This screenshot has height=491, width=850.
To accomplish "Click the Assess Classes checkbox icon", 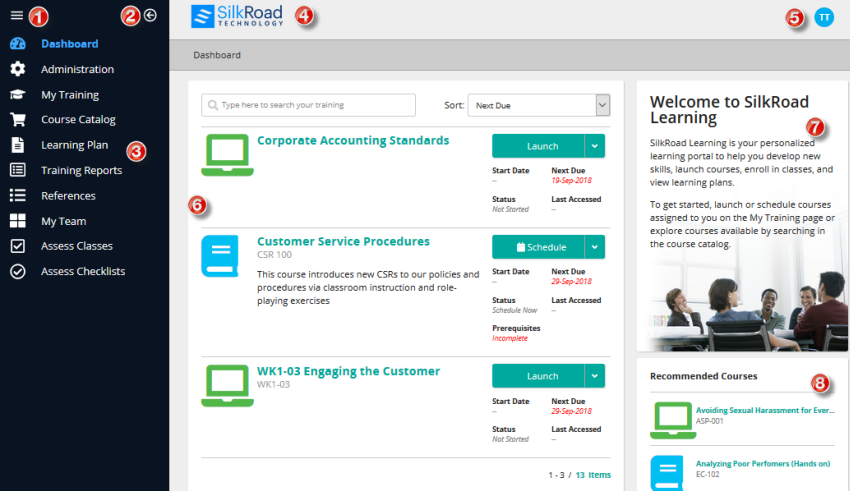I will tap(17, 246).
